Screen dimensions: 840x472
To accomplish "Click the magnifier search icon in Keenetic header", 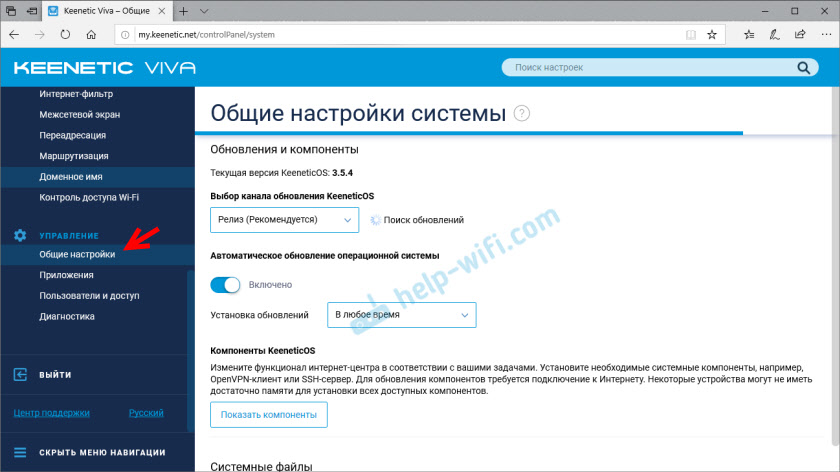I will (x=803, y=68).
